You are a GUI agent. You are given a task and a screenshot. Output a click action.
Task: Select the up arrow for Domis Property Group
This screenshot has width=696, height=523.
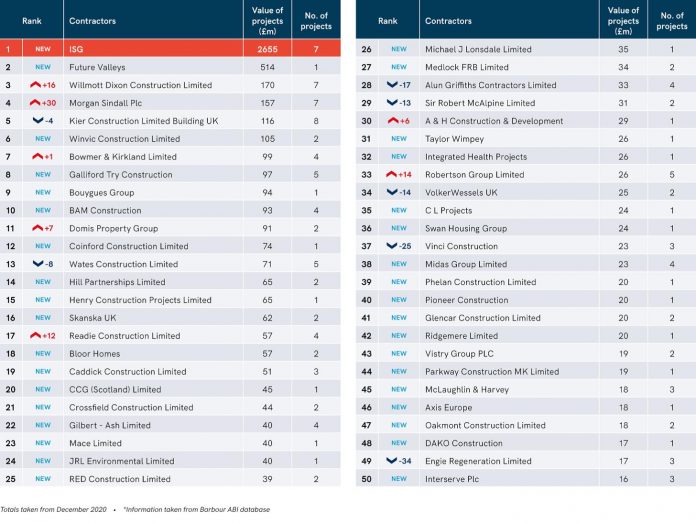(x=37, y=228)
